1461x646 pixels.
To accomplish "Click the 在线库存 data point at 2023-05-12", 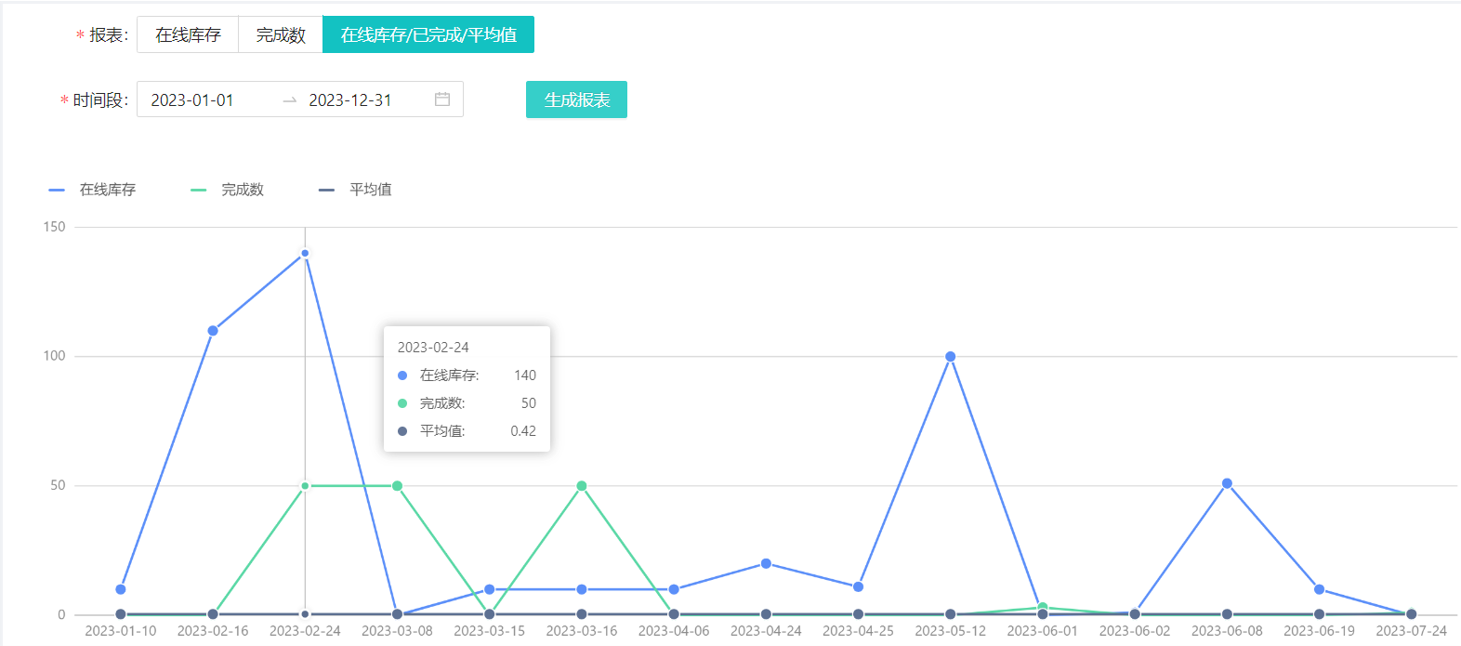I will pos(950,357).
